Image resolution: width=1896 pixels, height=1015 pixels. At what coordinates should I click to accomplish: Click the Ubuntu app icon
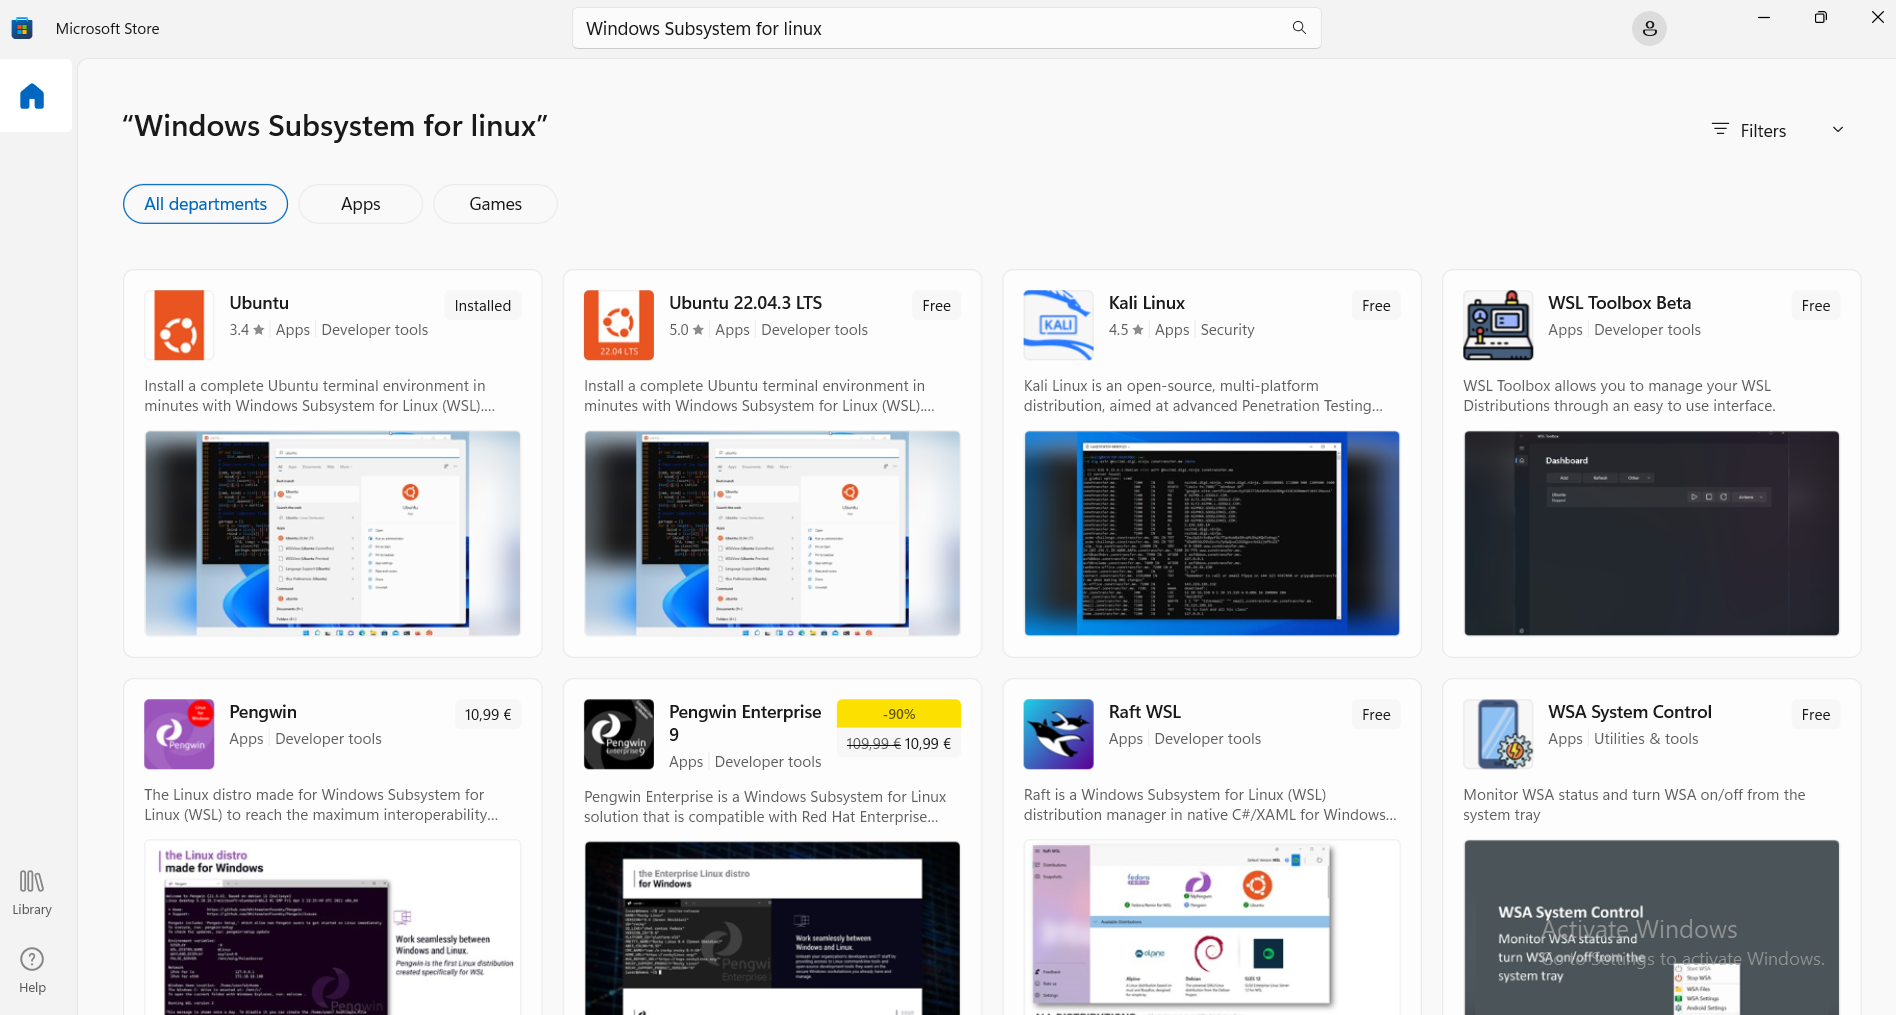coord(179,325)
